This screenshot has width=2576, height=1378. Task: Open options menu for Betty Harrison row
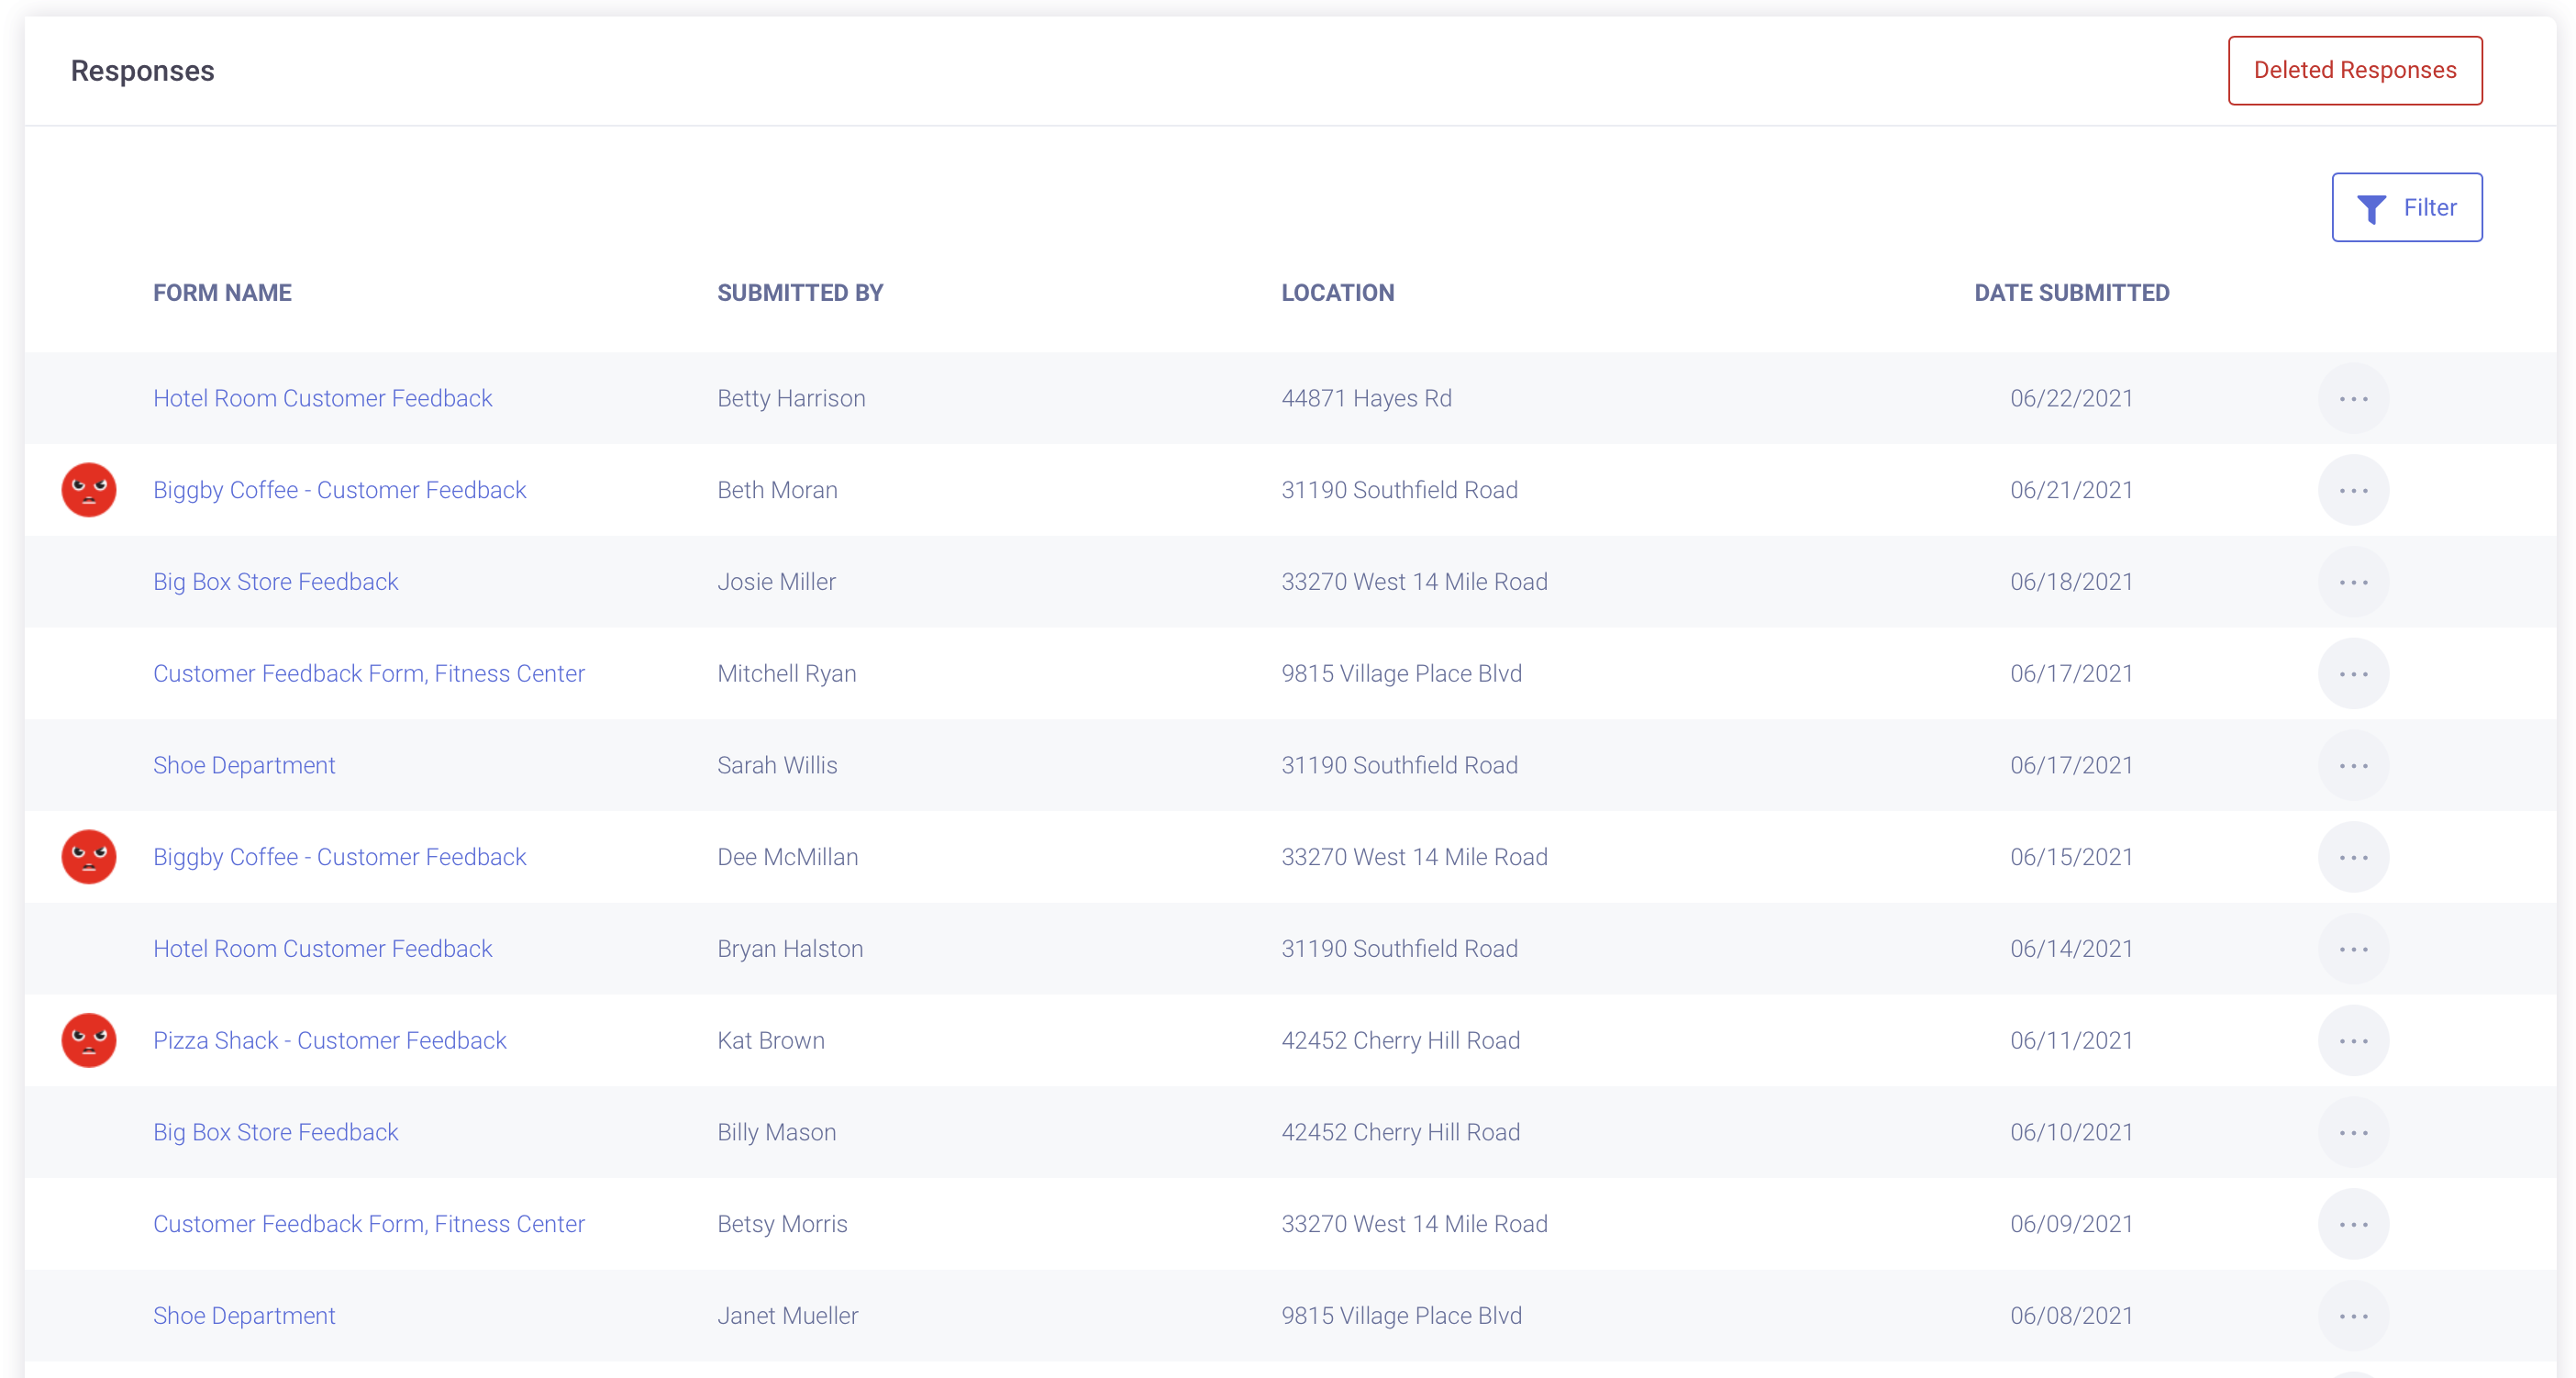tap(2353, 398)
